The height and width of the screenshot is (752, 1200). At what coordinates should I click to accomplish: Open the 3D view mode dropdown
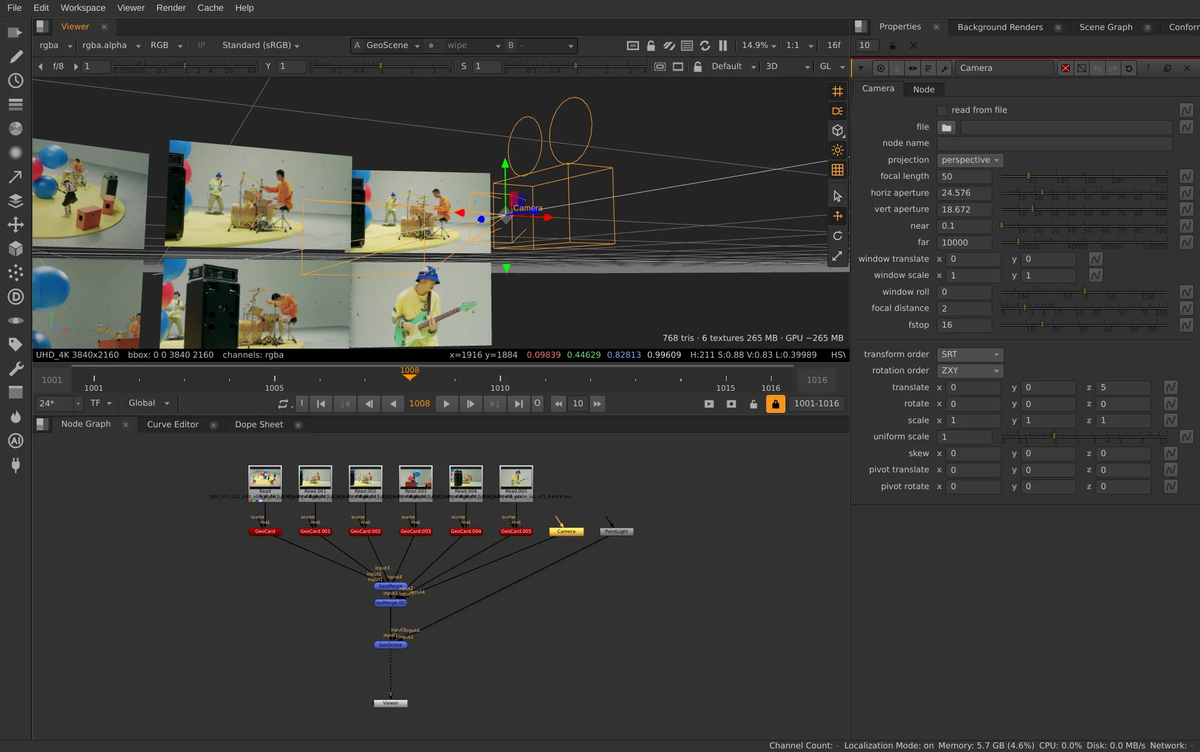coord(785,66)
